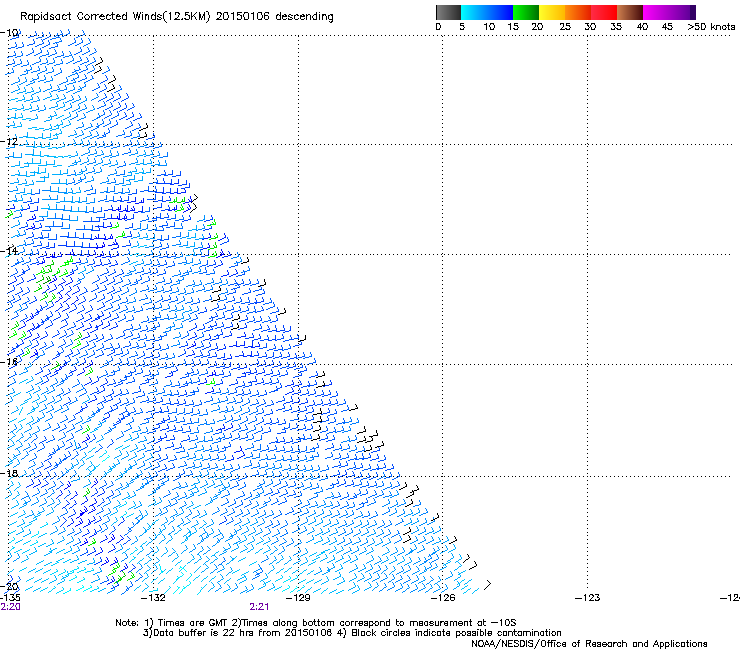Image resolution: width=740 pixels, height=650 pixels.
Task: Click the latitude label '-16'
Action: click(9, 362)
